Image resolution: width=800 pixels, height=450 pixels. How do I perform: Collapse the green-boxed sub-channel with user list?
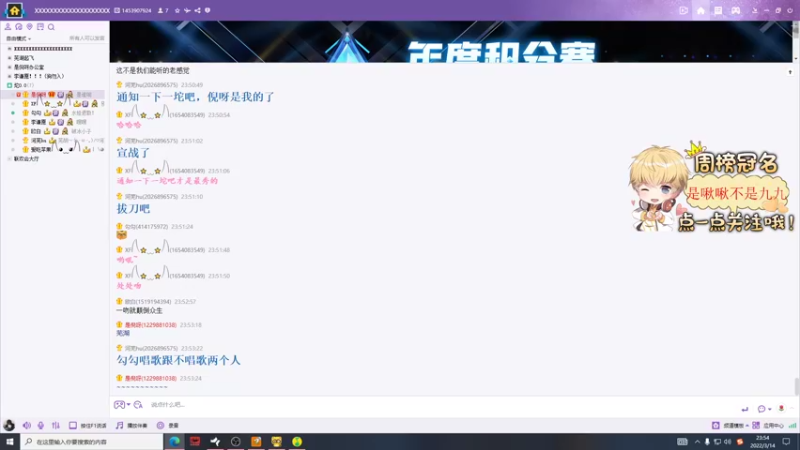tap(9, 86)
